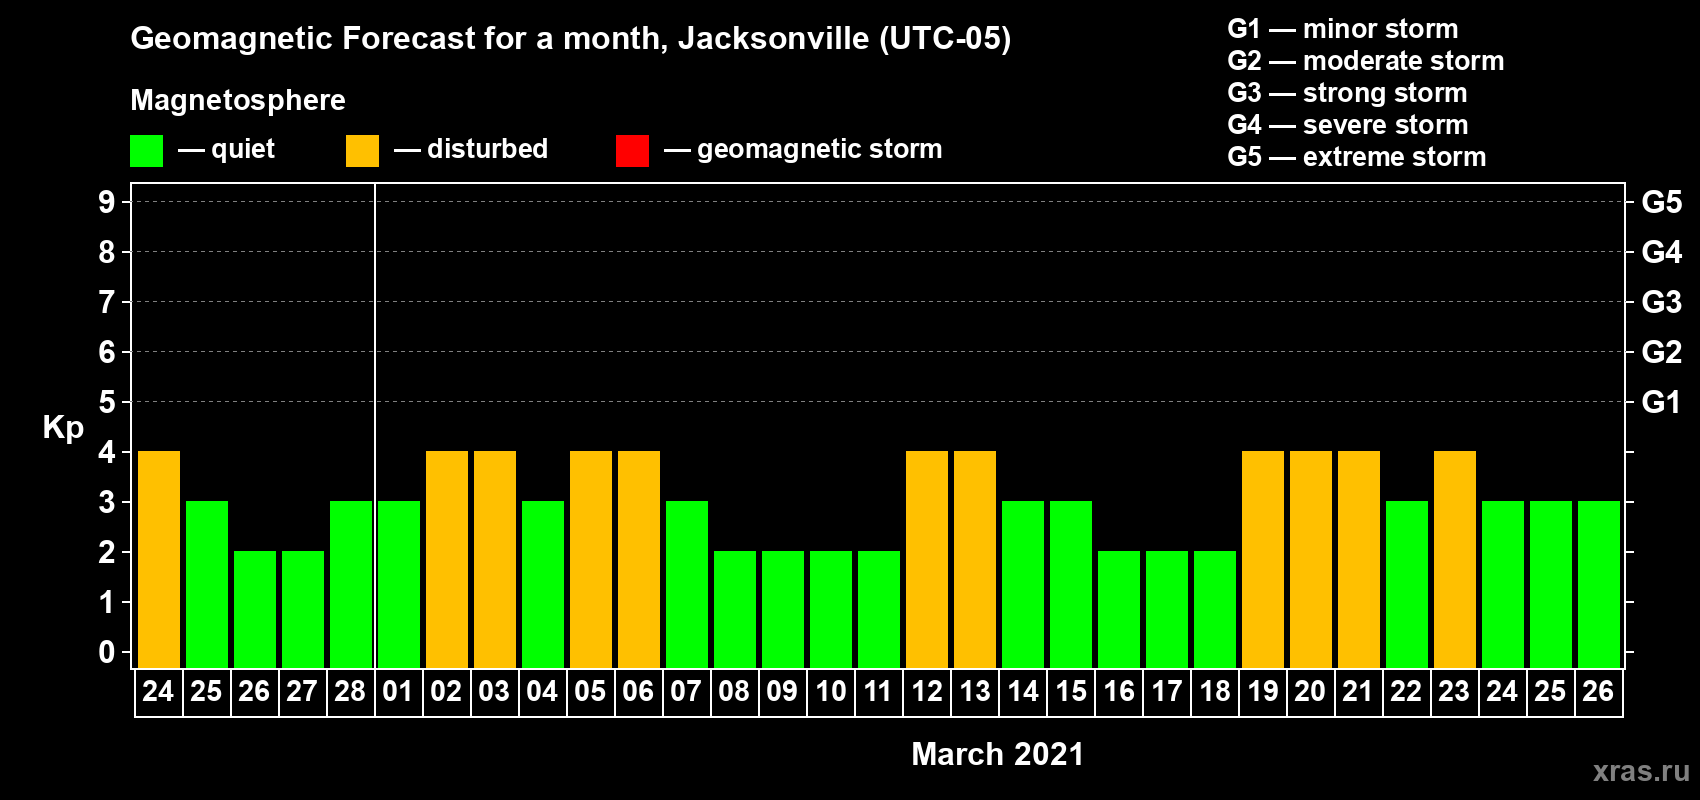
Task: Click the red geomagnetic storm legend swatch
Action: click(632, 151)
